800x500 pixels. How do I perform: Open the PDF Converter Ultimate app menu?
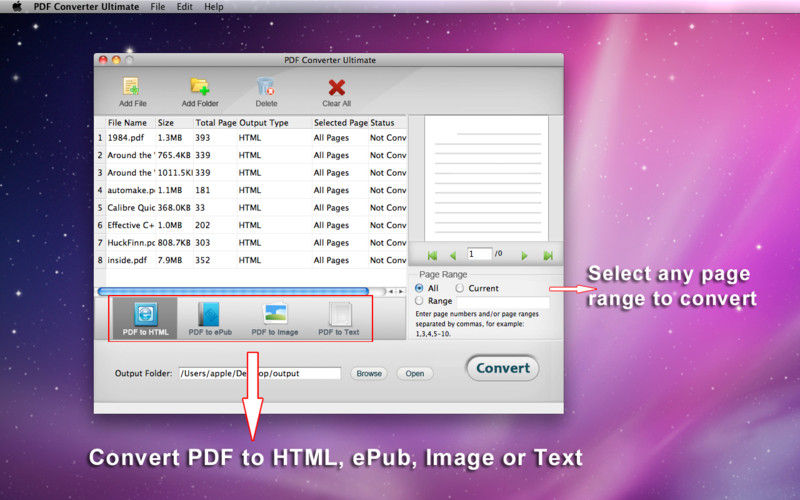86,7
